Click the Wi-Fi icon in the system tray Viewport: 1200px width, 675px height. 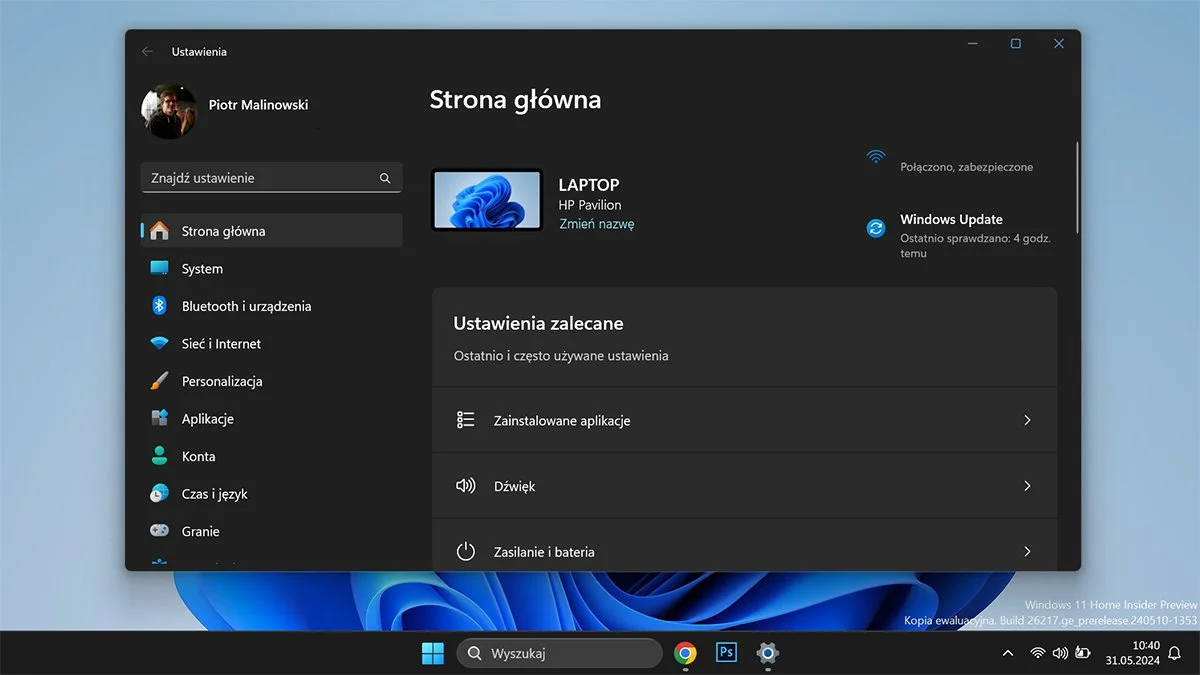tap(1037, 652)
